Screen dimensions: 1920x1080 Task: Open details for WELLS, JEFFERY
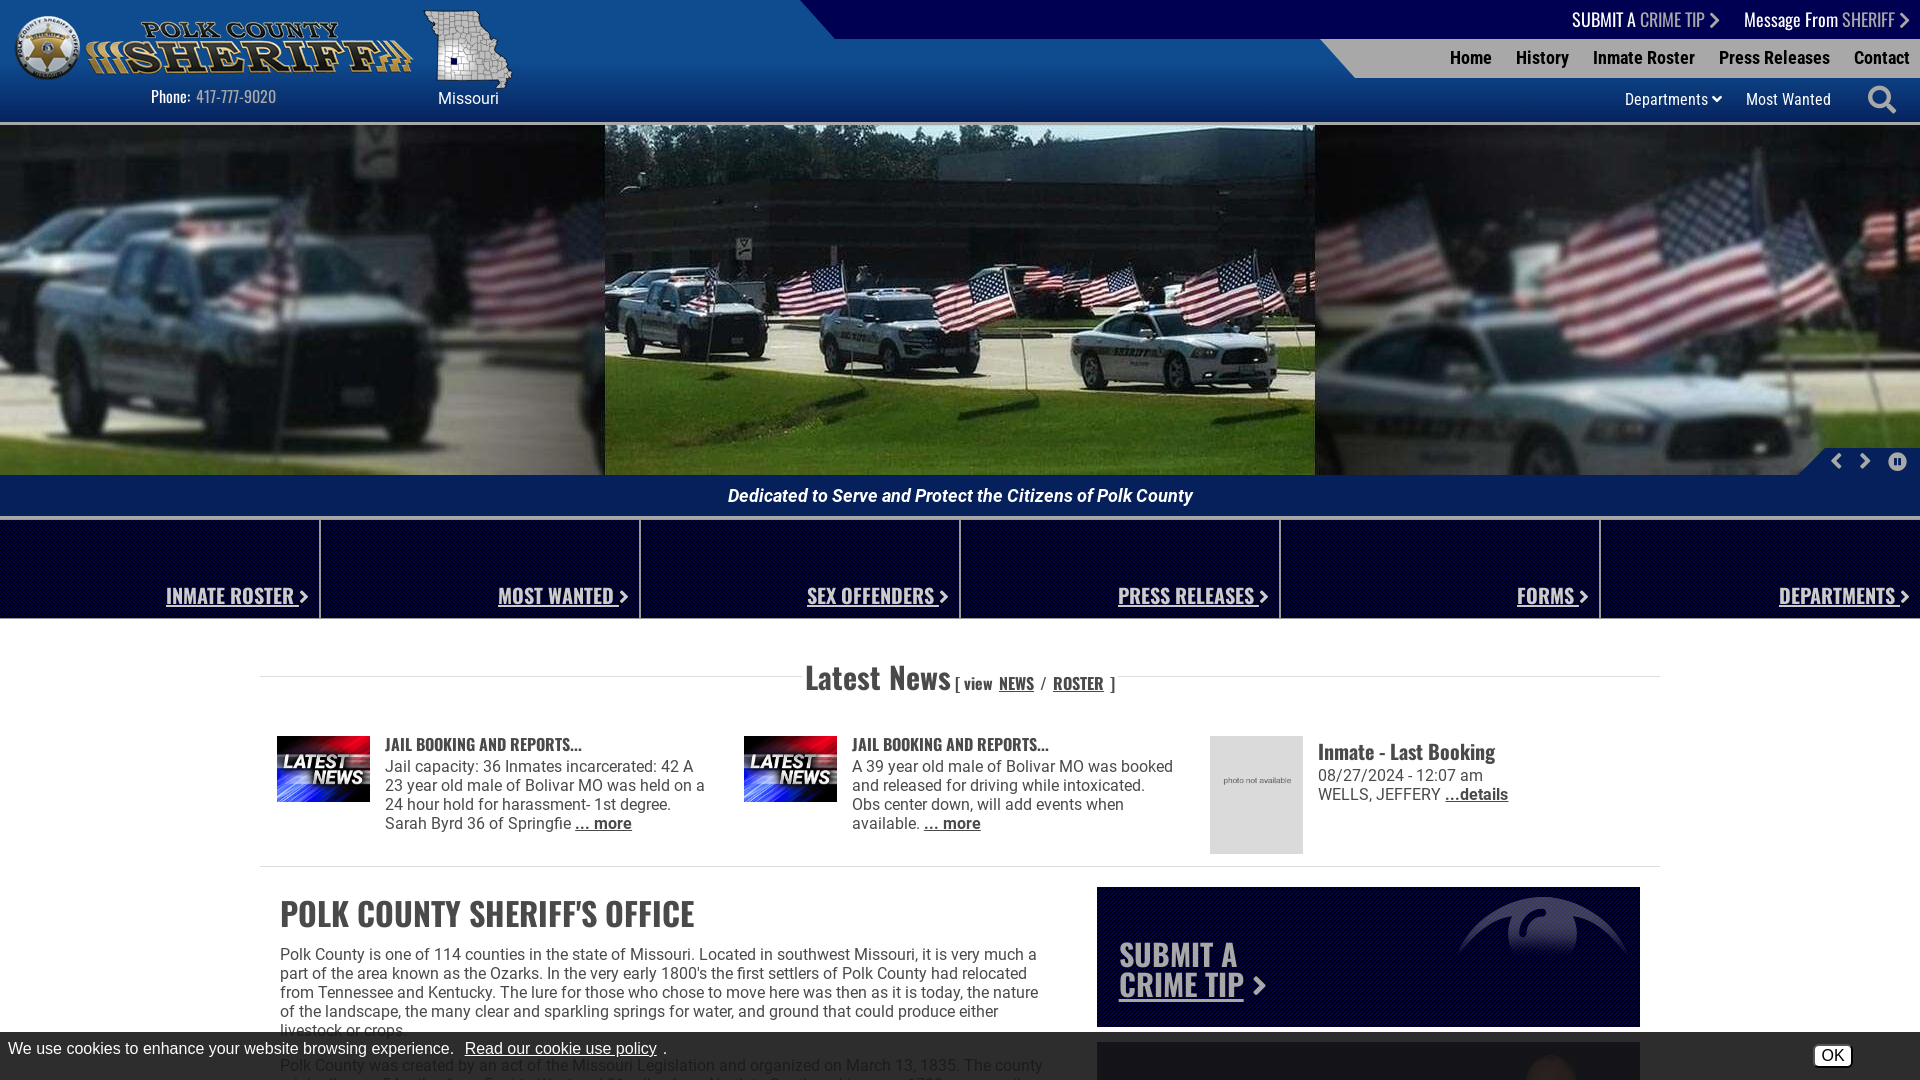(x=1476, y=795)
